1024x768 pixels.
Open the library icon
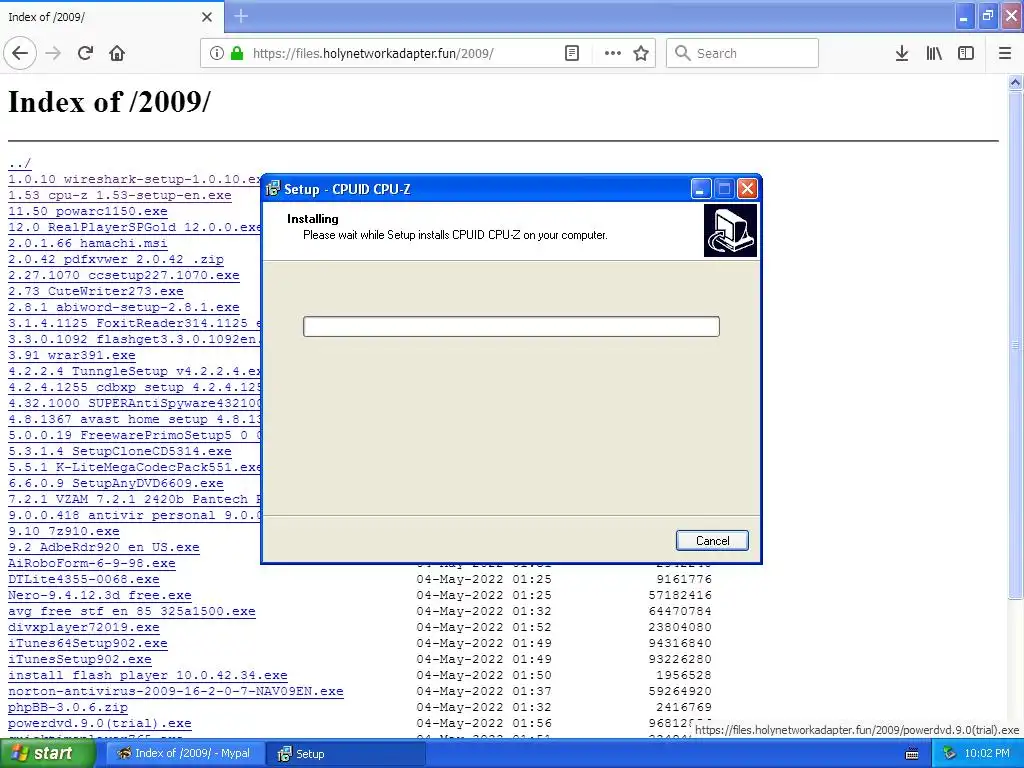[934, 53]
